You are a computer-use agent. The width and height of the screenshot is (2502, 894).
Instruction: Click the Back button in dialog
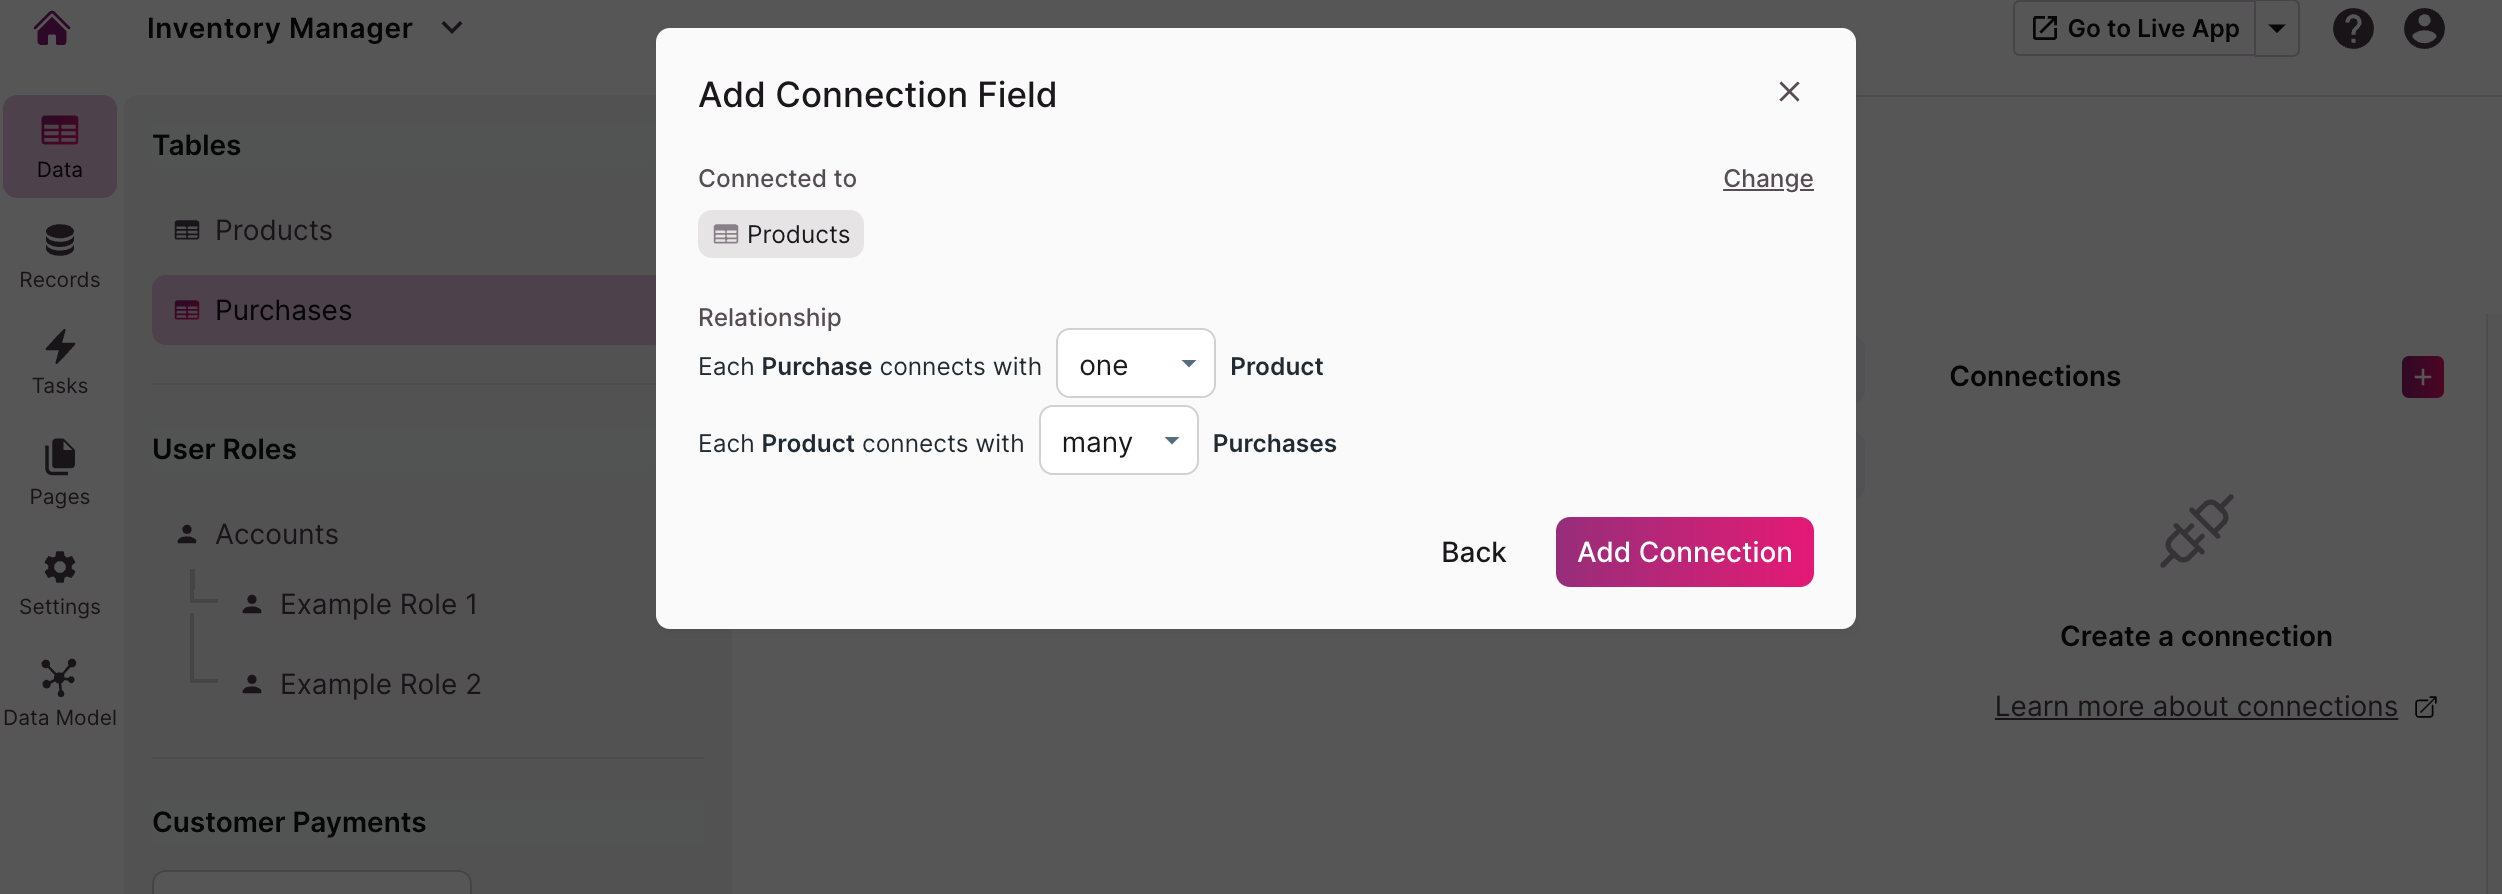pyautogui.click(x=1473, y=552)
